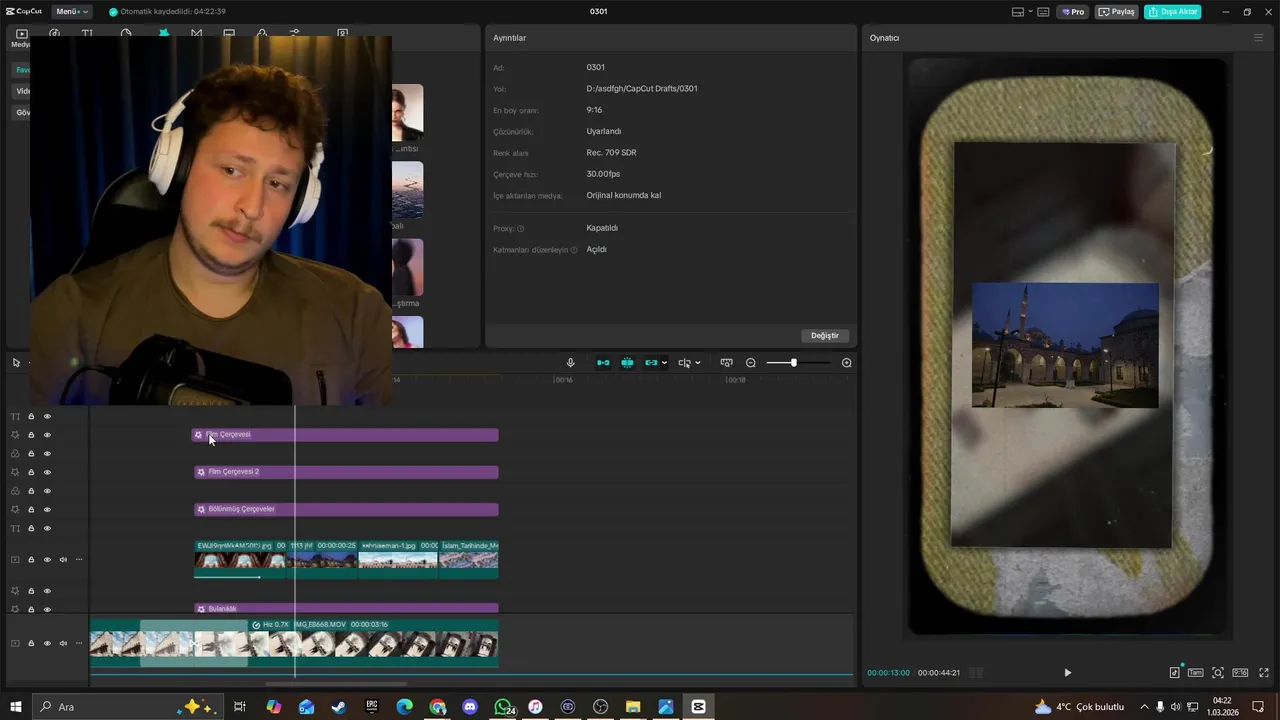The width and height of the screenshot is (1280, 720).
Task: Hide the IMG_E8668.MOV main track with its eye
Action: click(x=47, y=643)
